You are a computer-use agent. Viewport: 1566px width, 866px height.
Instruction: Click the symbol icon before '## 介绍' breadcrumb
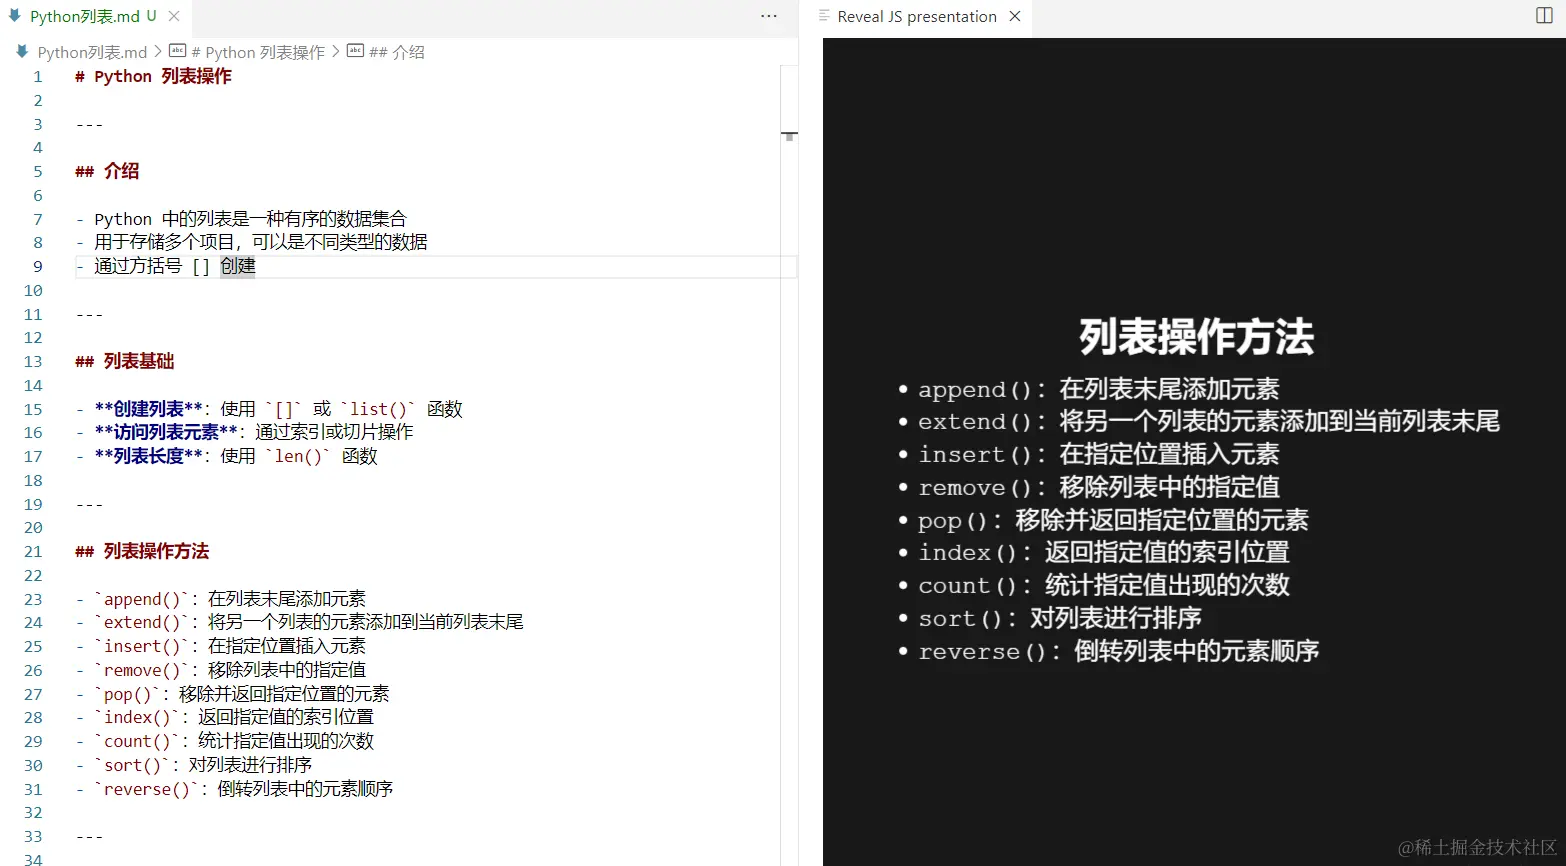(x=355, y=50)
